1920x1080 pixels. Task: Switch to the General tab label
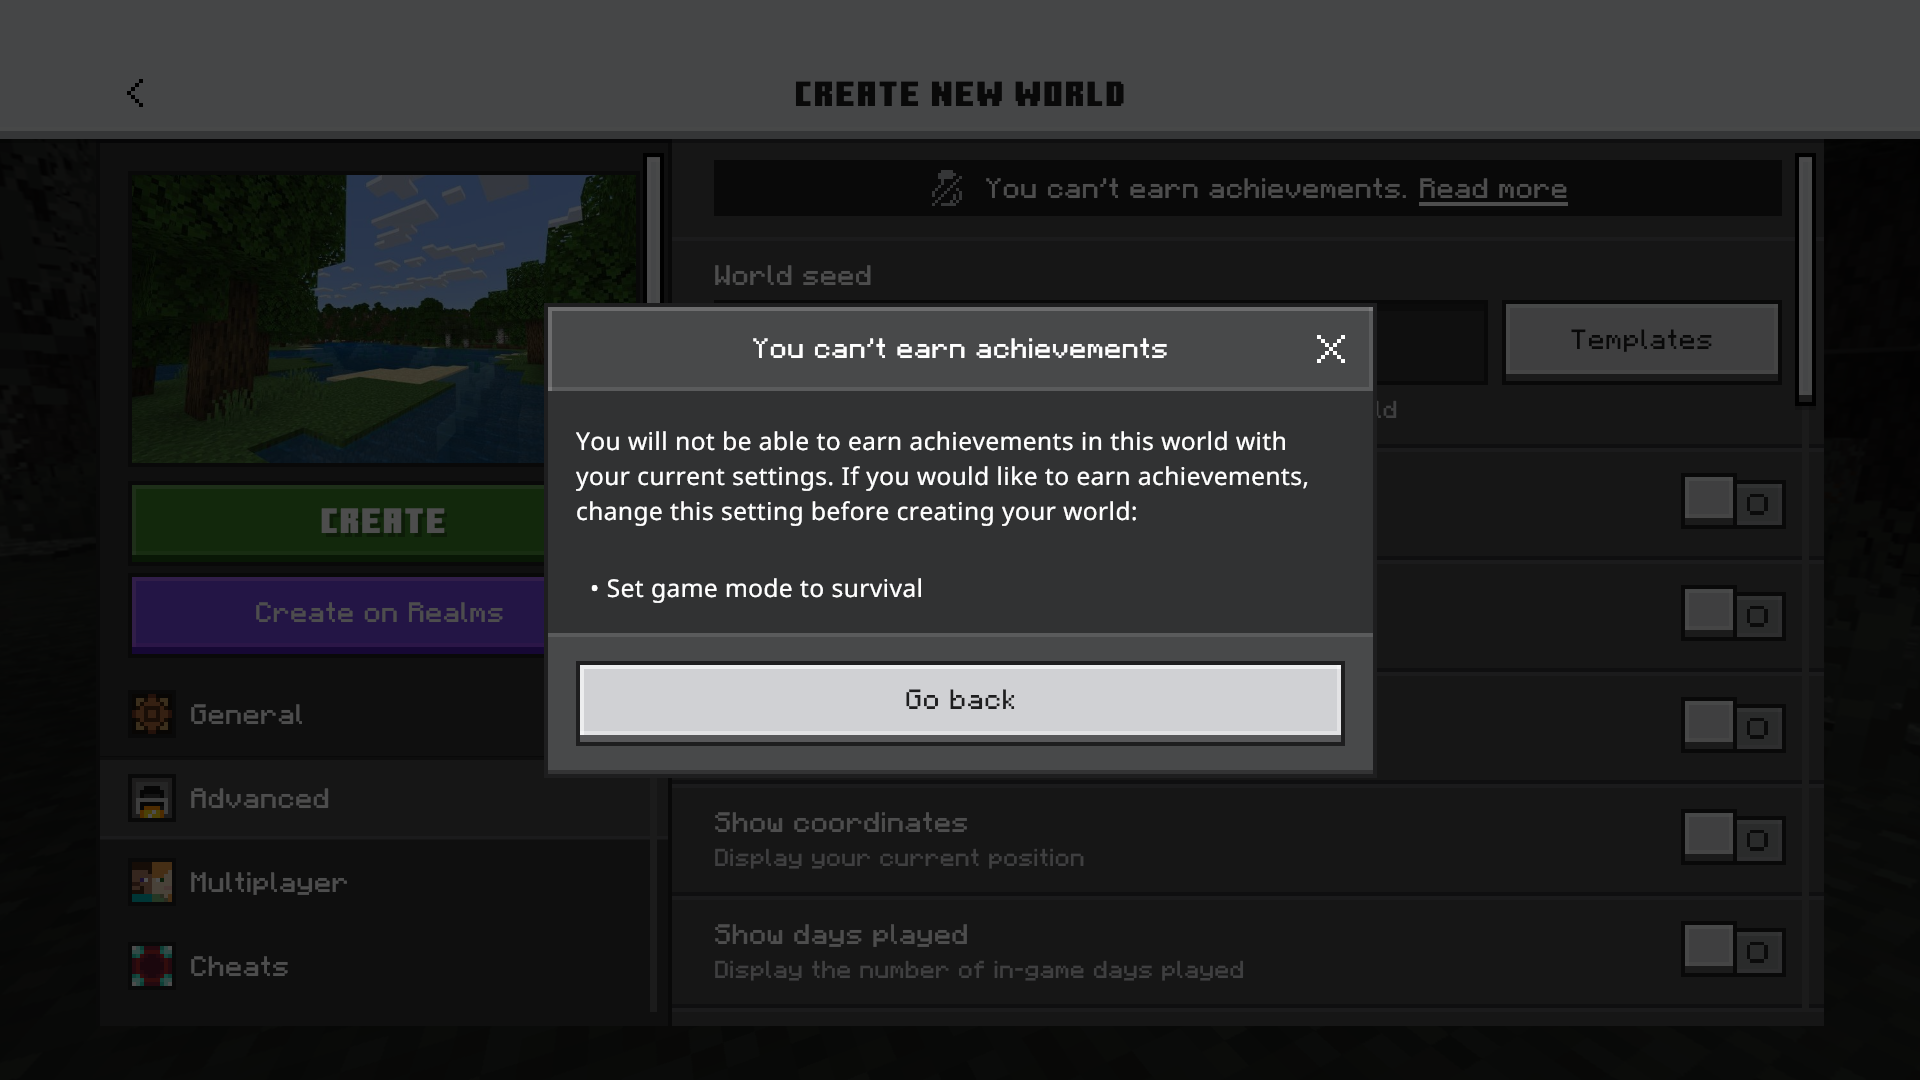[246, 714]
